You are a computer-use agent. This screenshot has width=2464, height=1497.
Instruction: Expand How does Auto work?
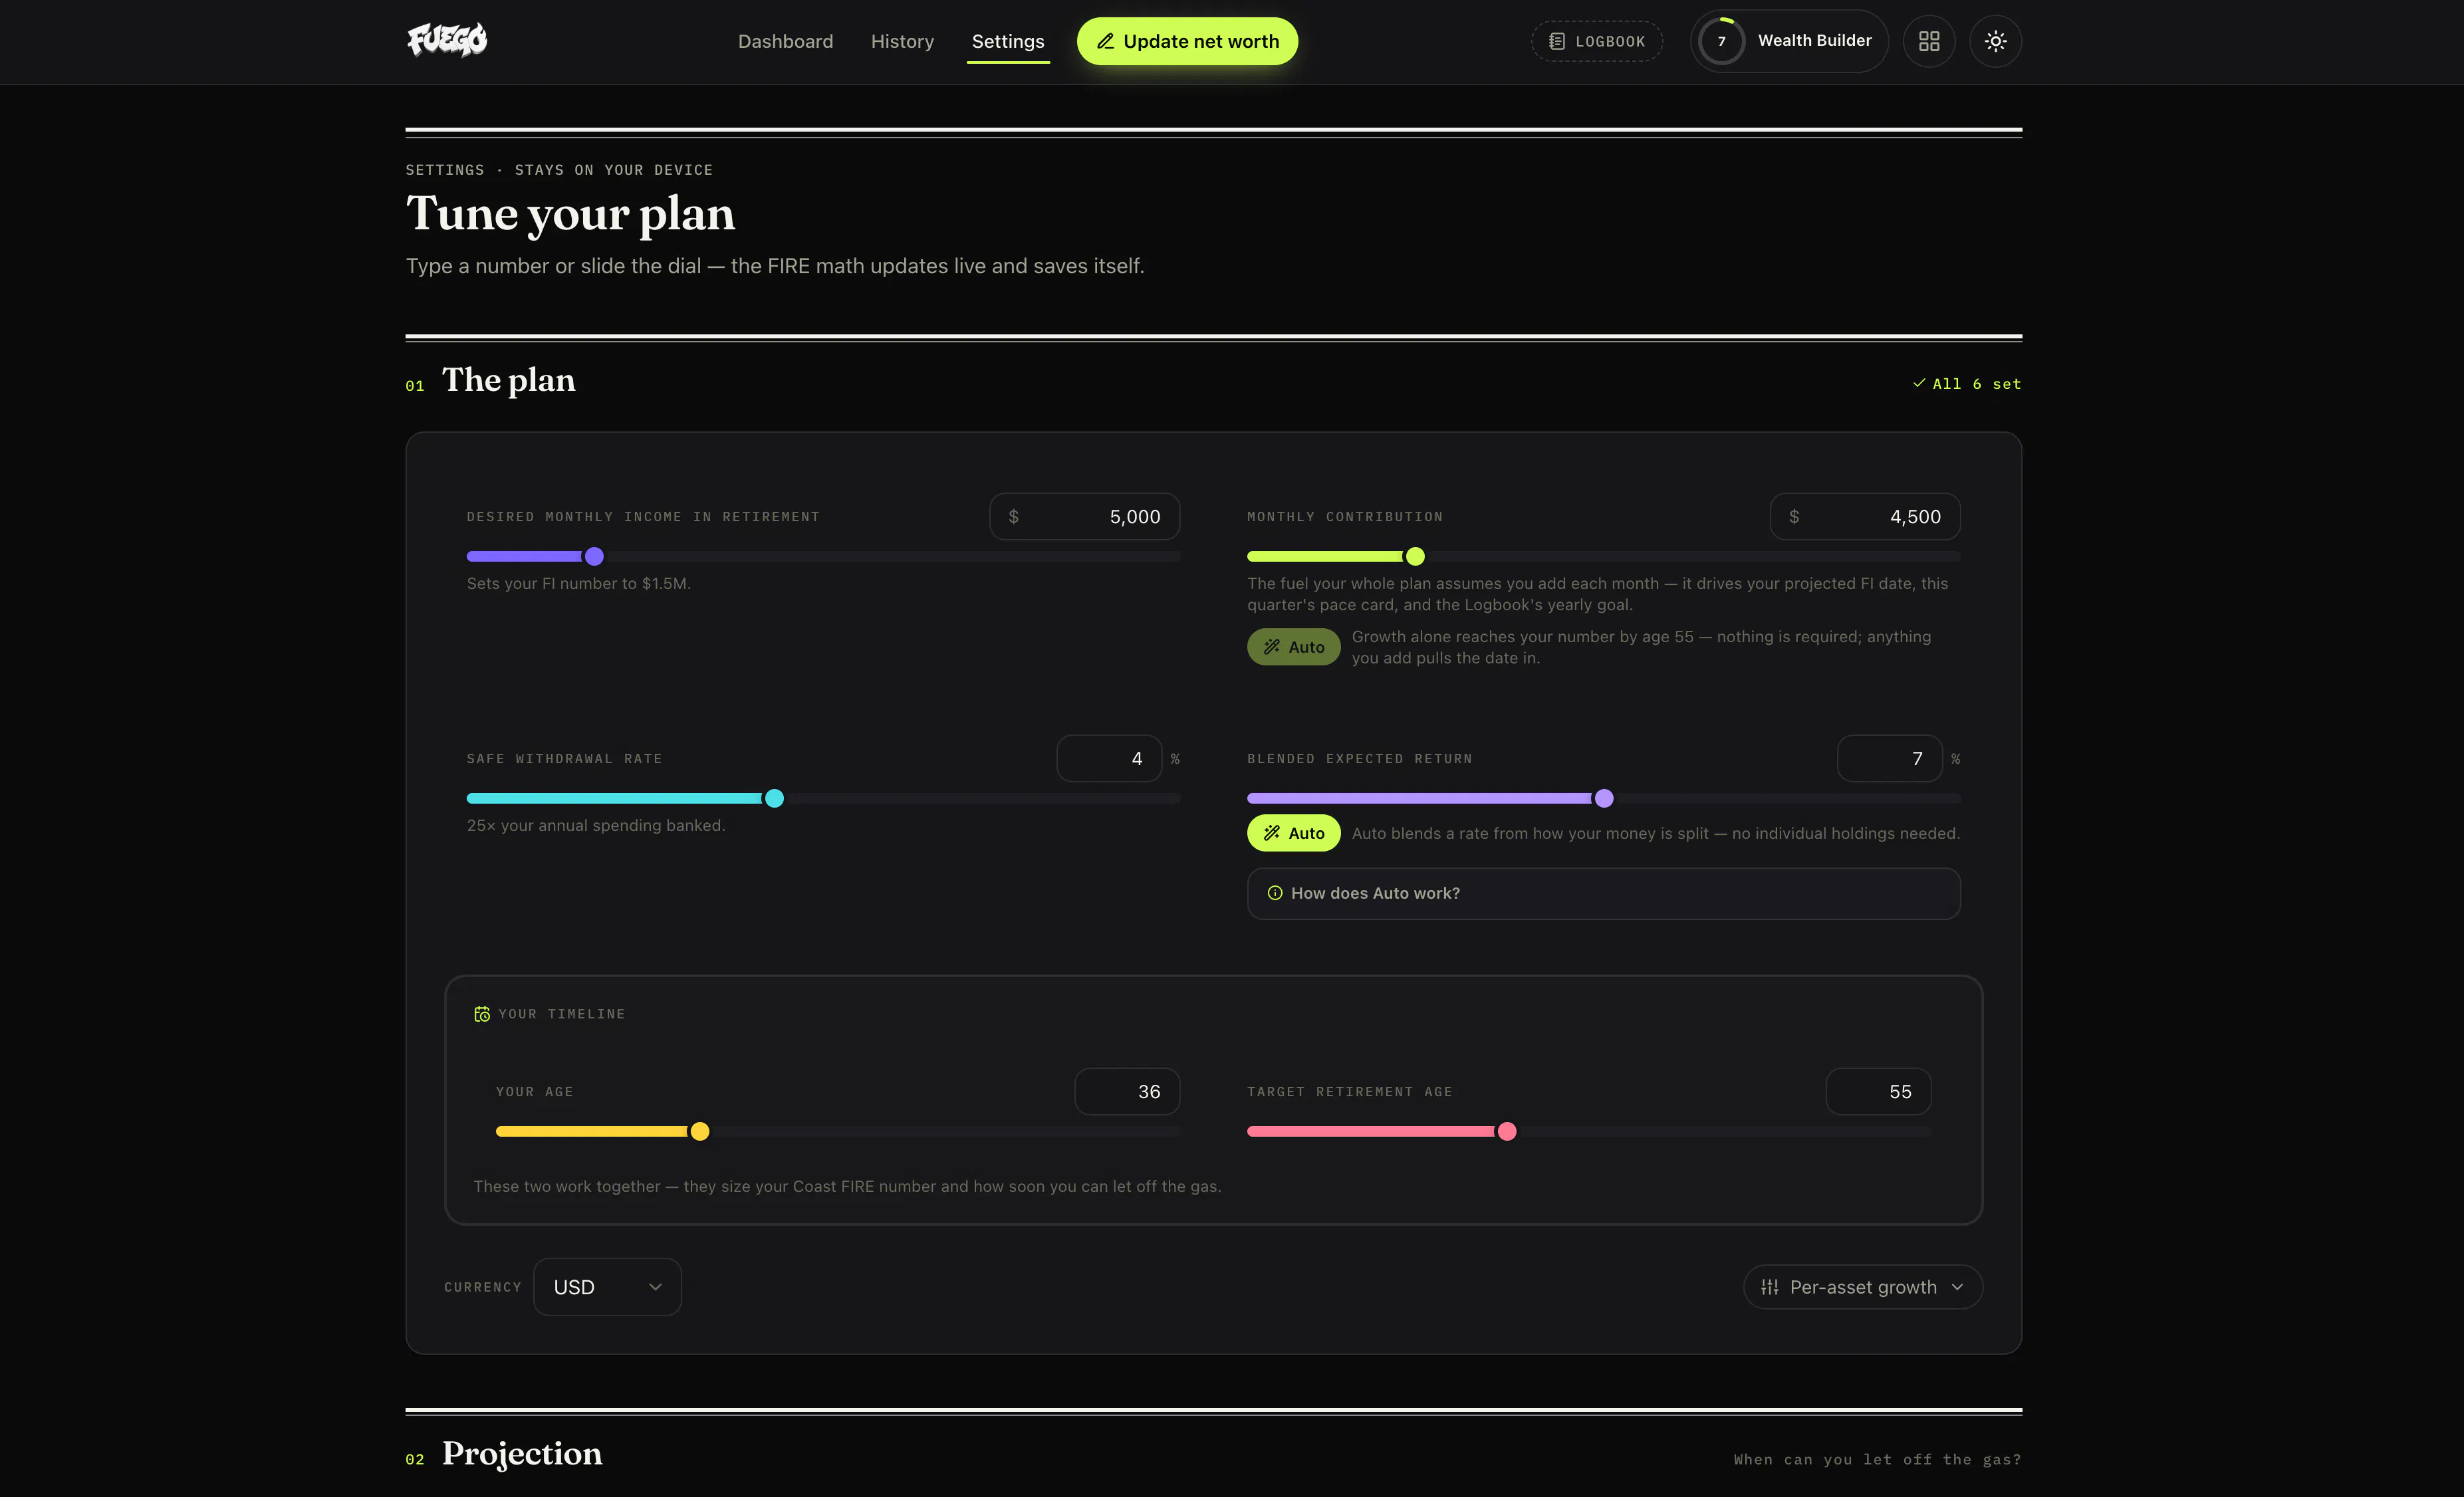pyautogui.click(x=1603, y=893)
